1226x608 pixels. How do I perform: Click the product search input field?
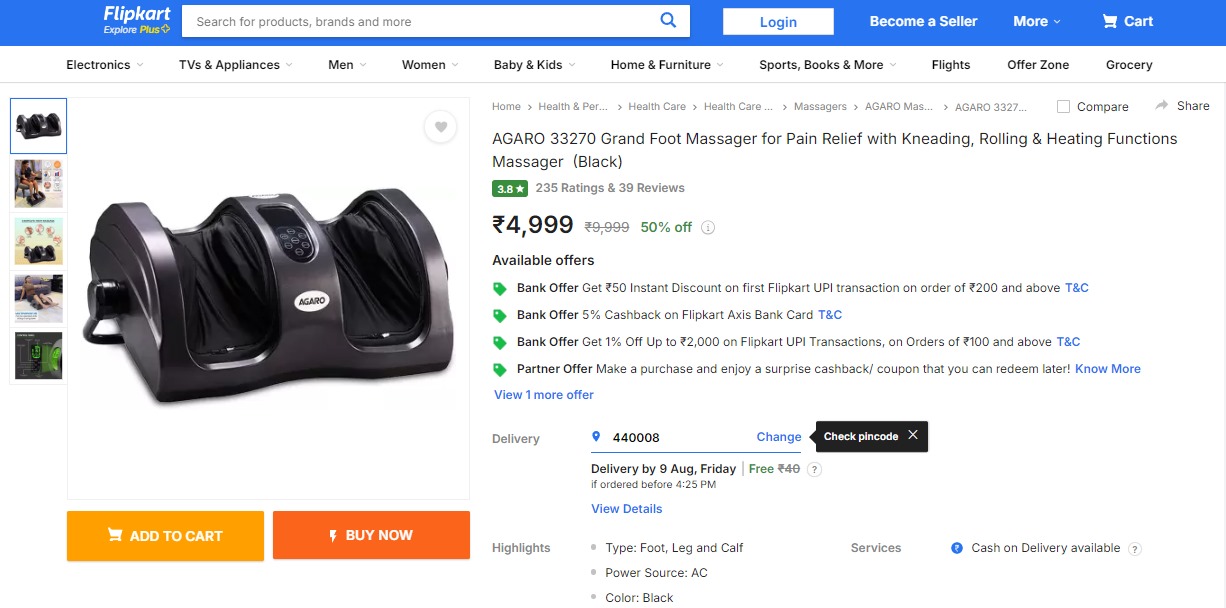(420, 21)
